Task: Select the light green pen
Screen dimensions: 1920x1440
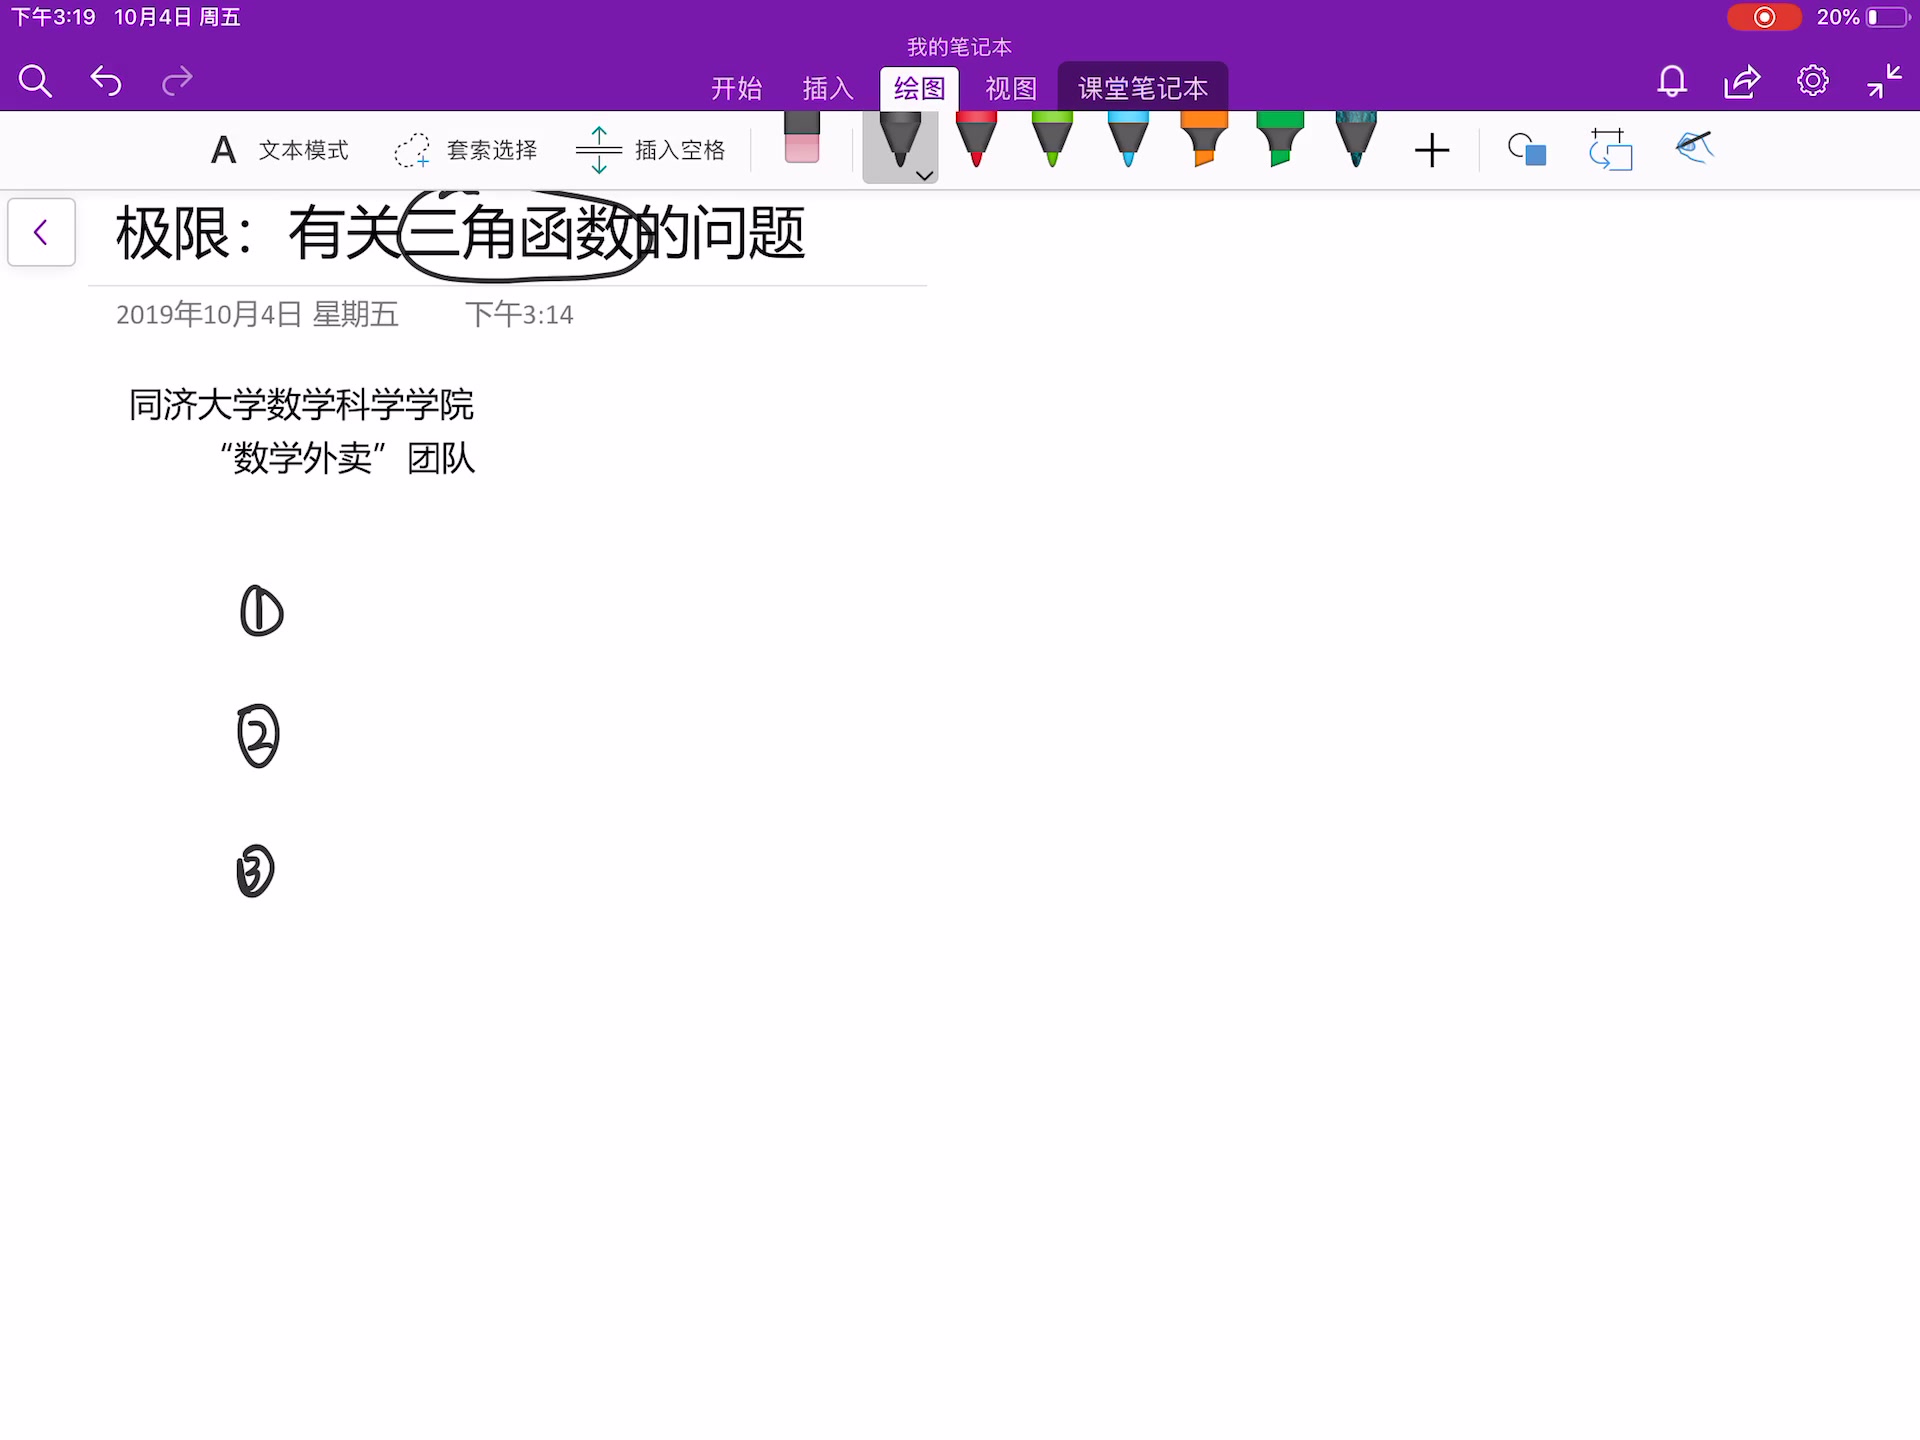Action: pyautogui.click(x=1052, y=139)
